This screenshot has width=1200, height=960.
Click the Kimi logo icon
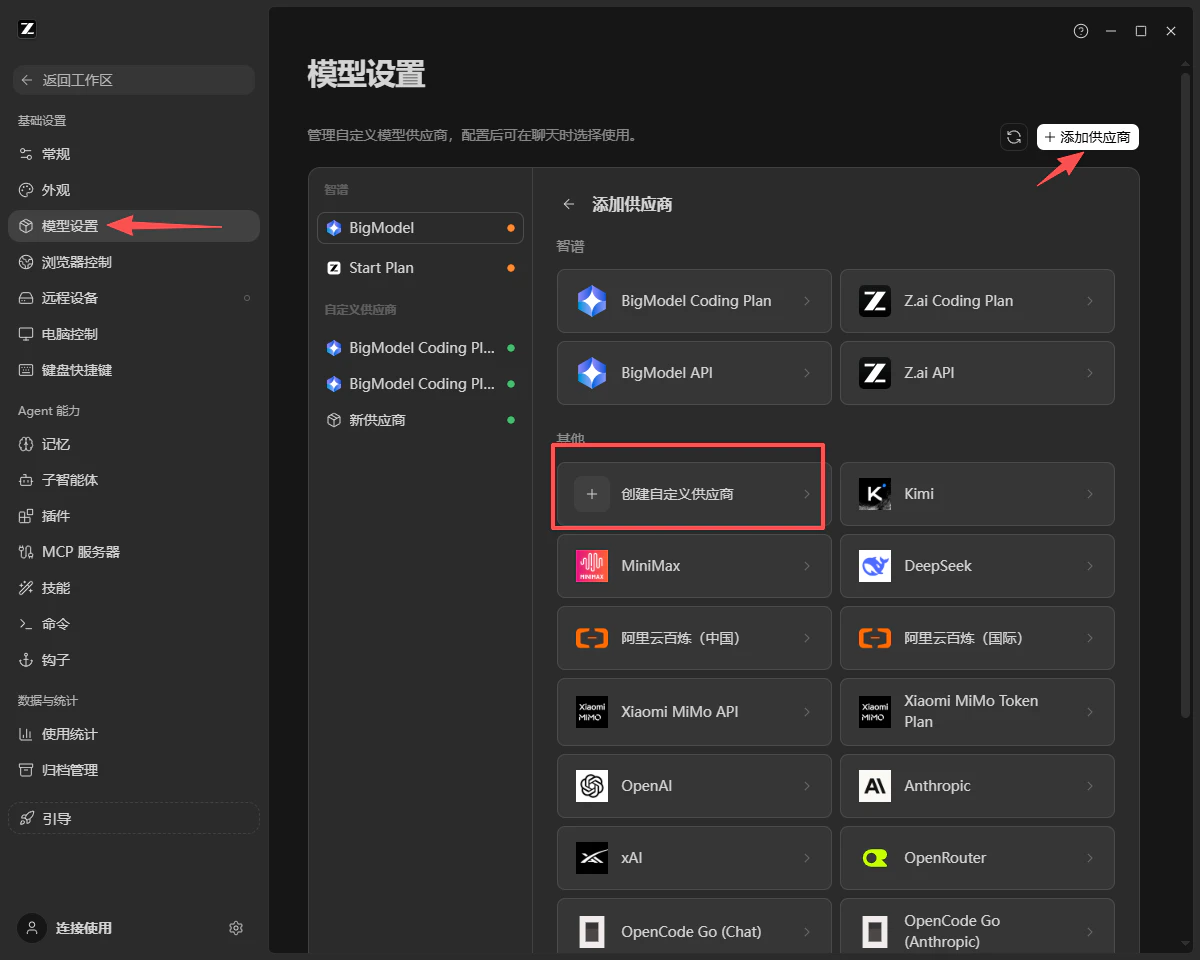(875, 494)
